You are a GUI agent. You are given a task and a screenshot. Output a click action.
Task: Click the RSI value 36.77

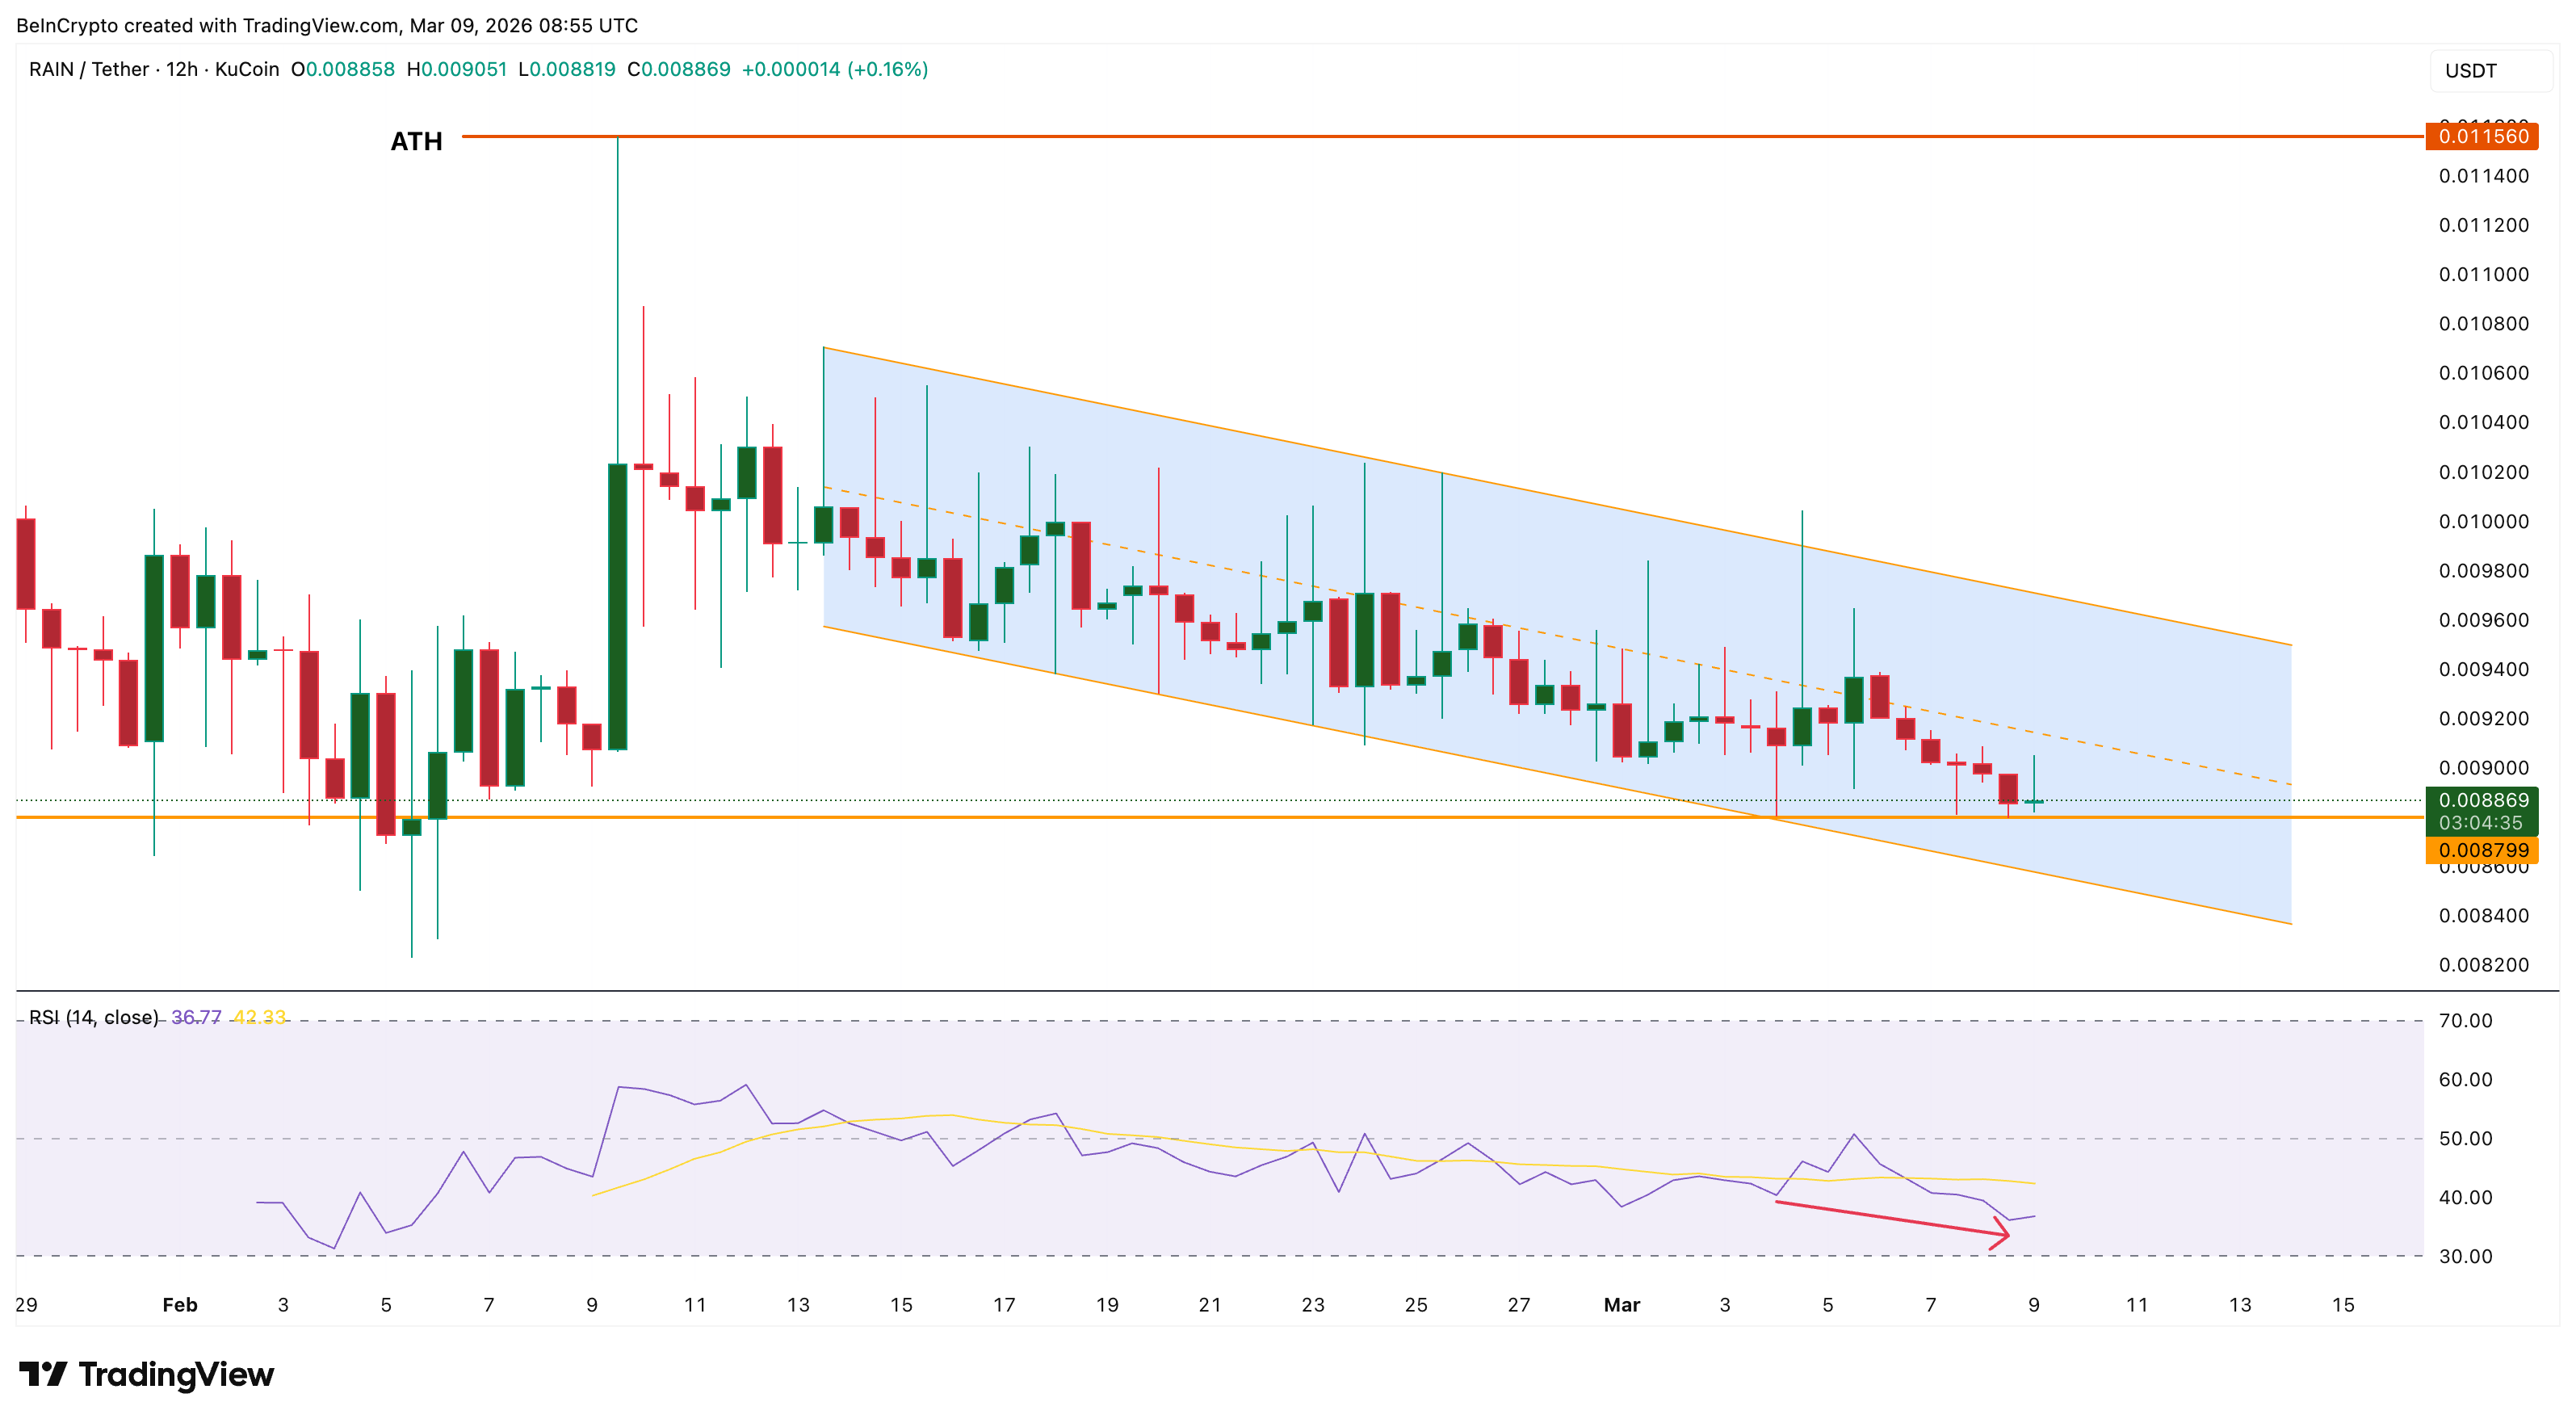point(196,1016)
